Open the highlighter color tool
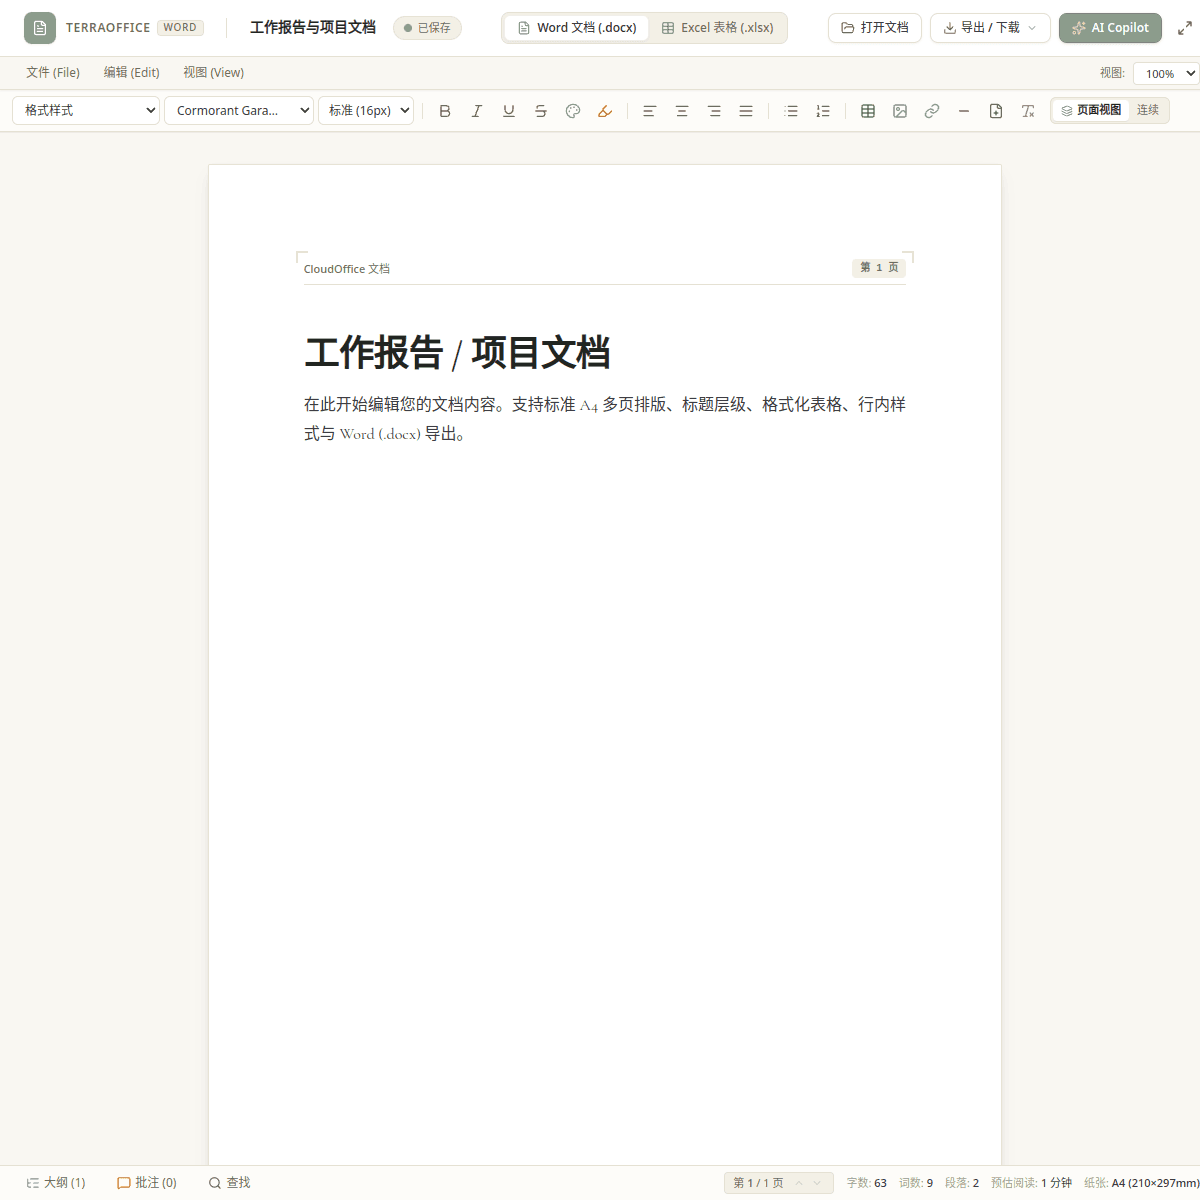1200x1200 pixels. (605, 111)
